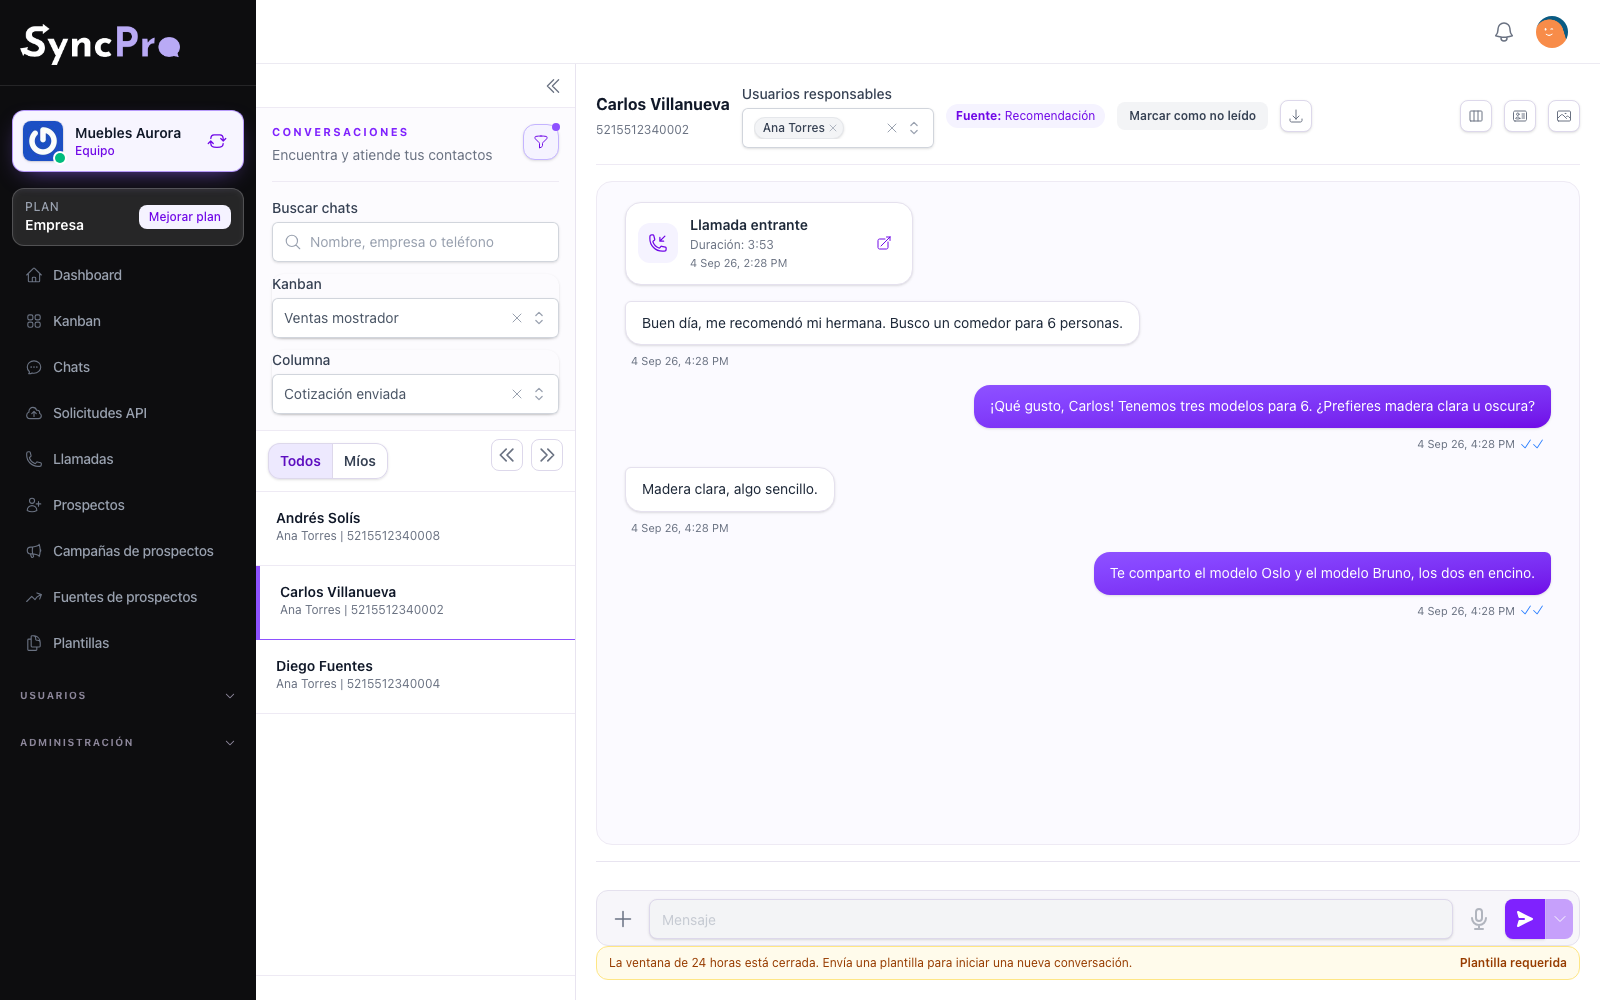
Task: Select the Todos tab
Action: [x=300, y=461]
